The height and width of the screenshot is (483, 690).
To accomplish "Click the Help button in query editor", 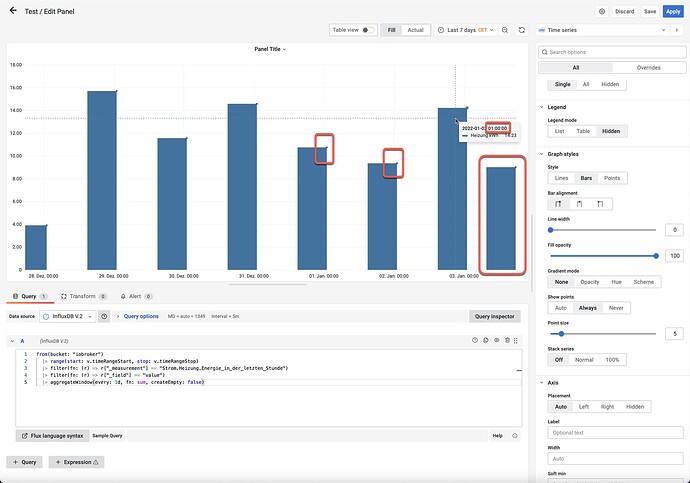I will (x=497, y=435).
